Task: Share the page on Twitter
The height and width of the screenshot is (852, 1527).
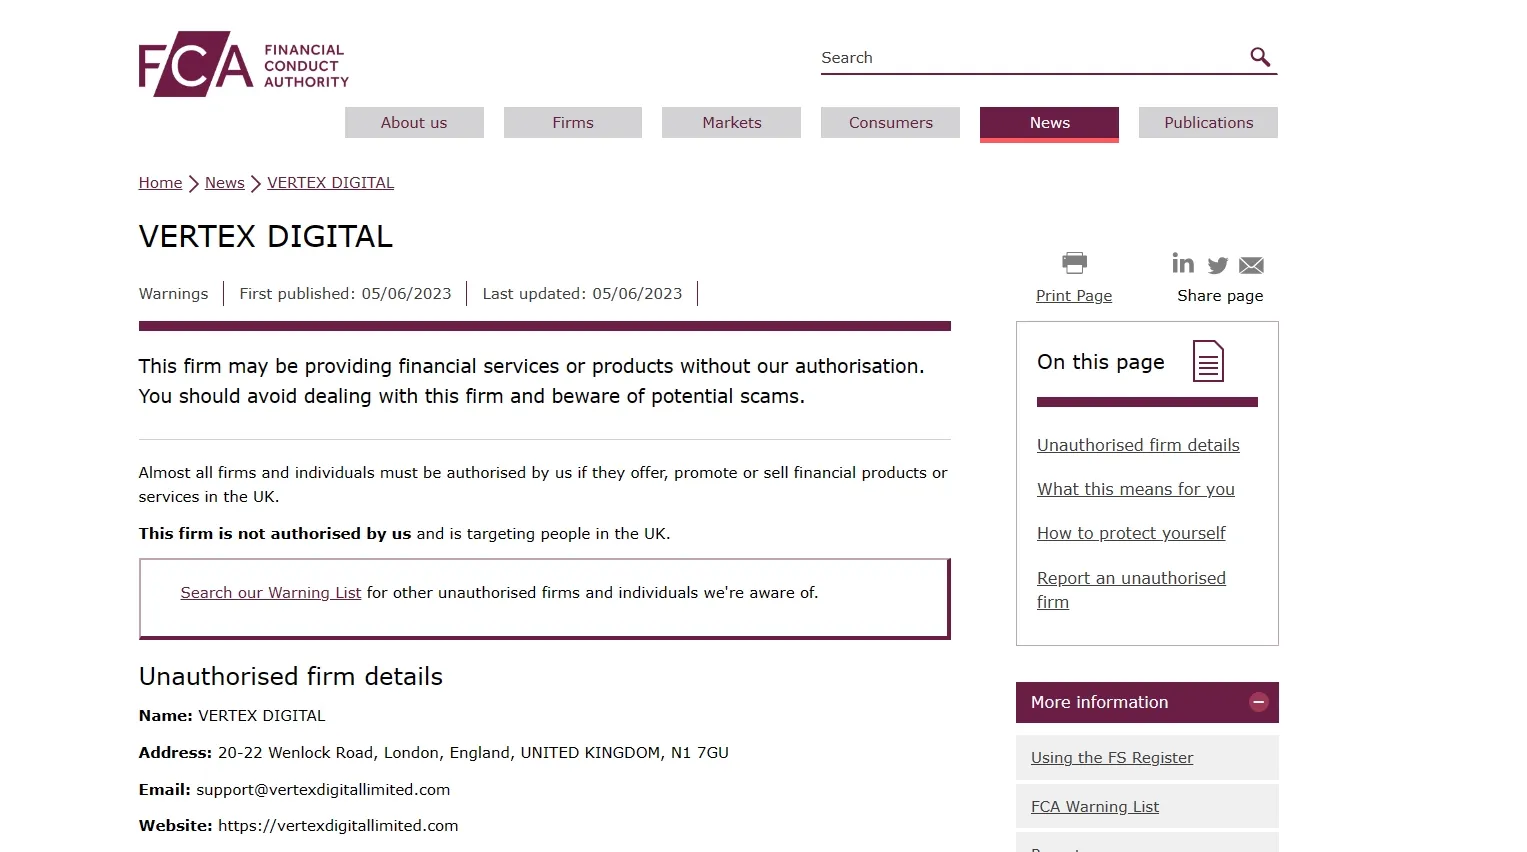Action: coord(1217,265)
